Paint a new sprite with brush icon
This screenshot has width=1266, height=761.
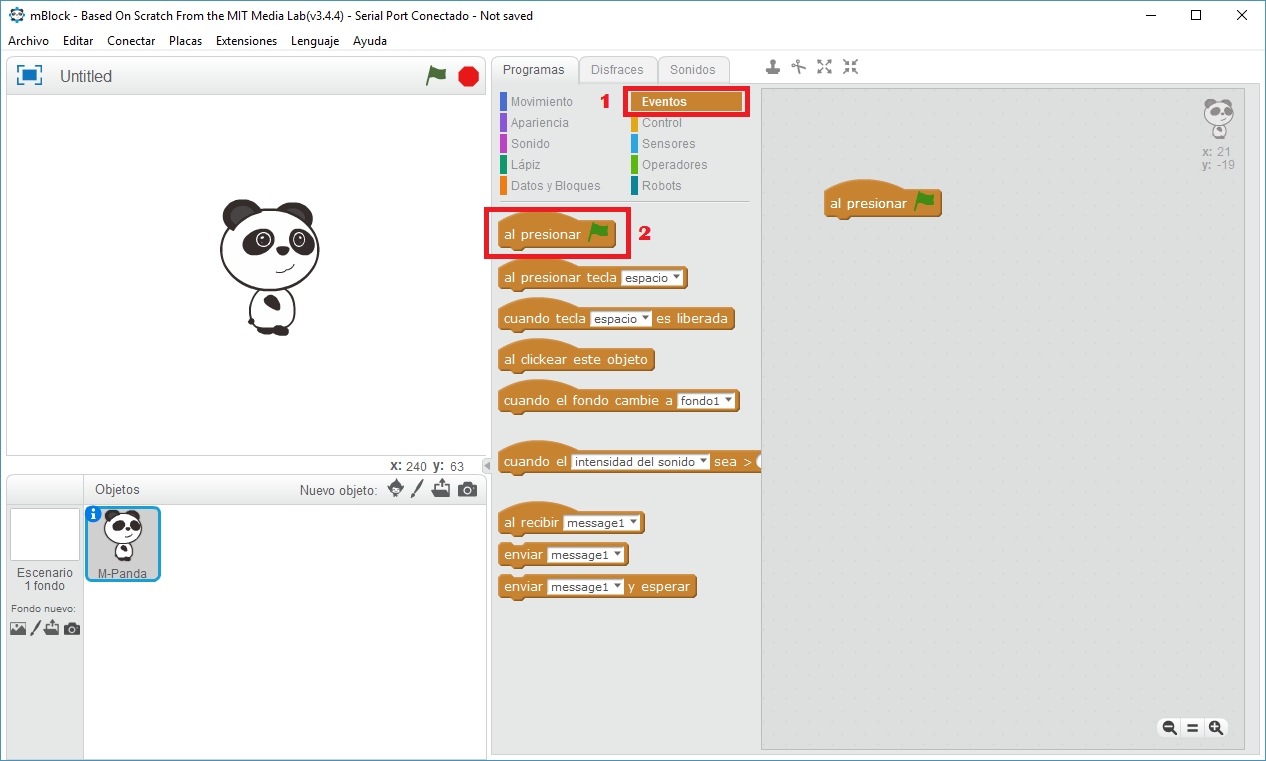[x=418, y=489]
